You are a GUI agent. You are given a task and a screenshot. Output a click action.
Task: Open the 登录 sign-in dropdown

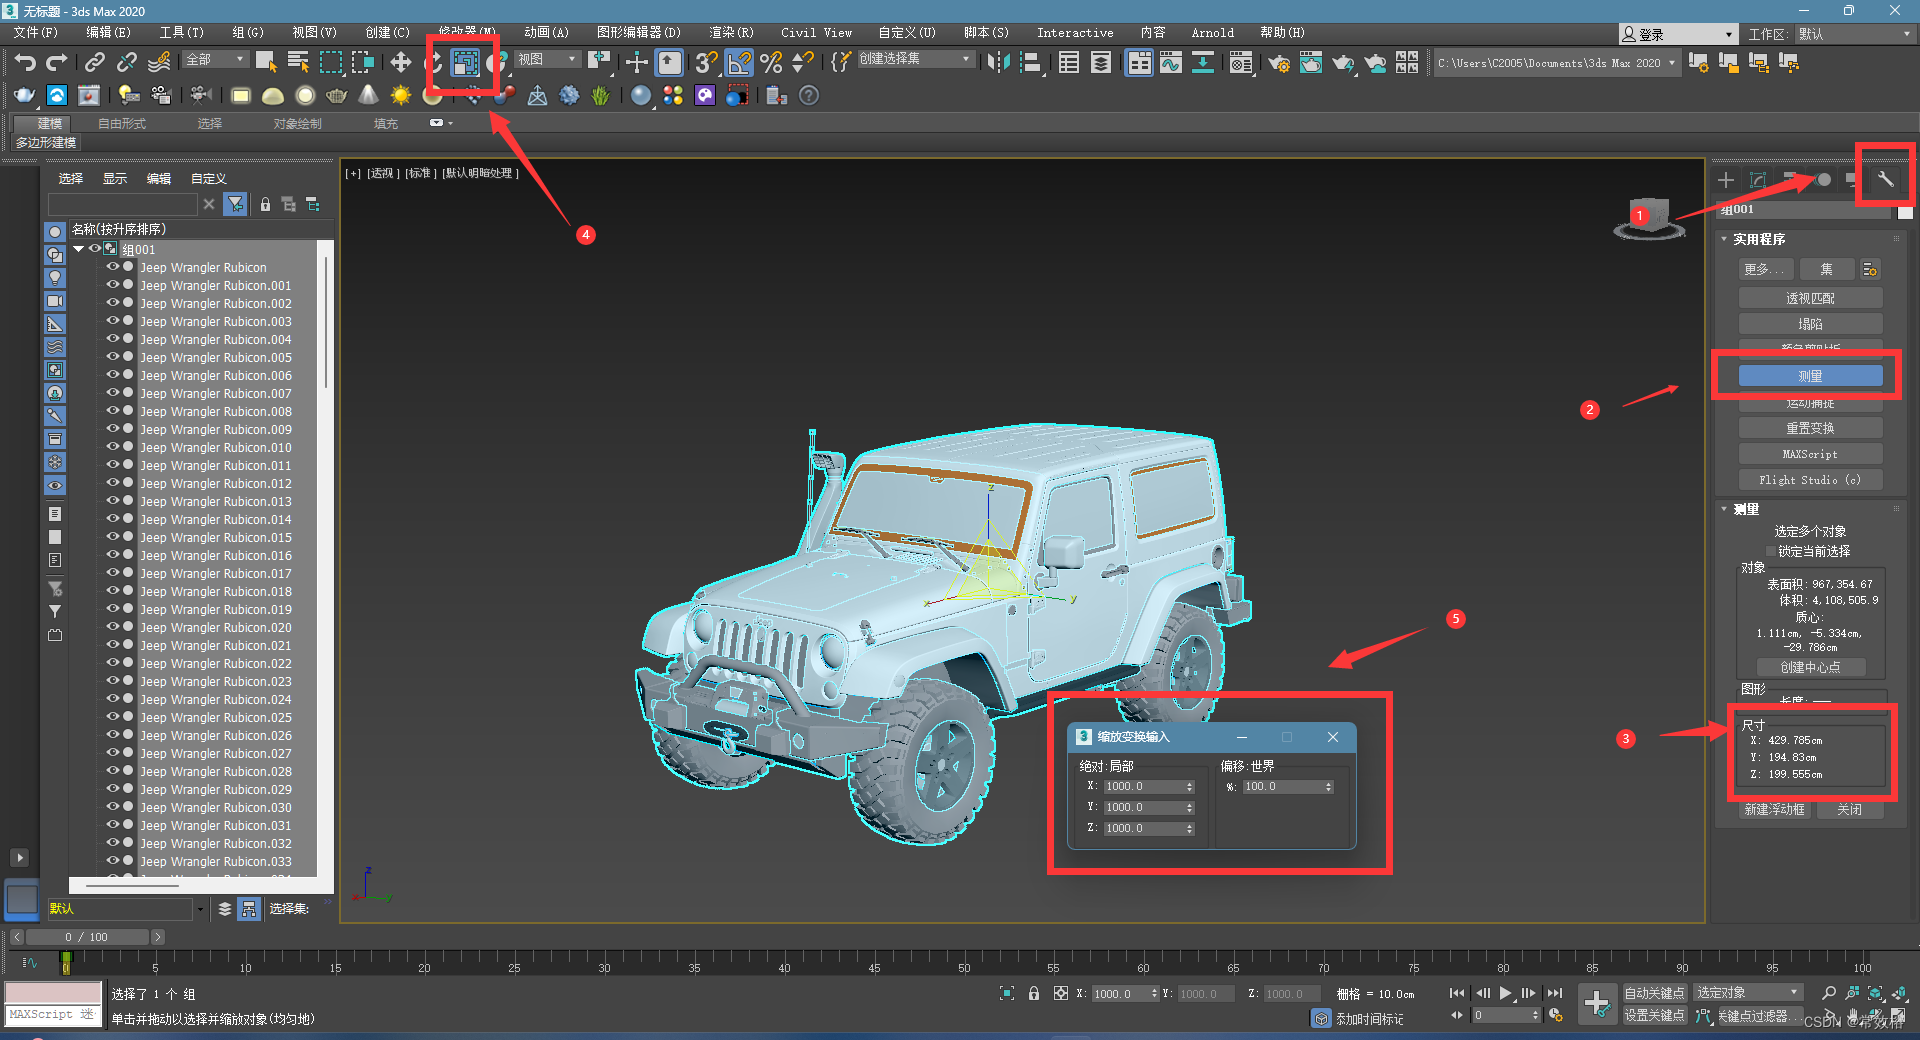coord(1677,34)
